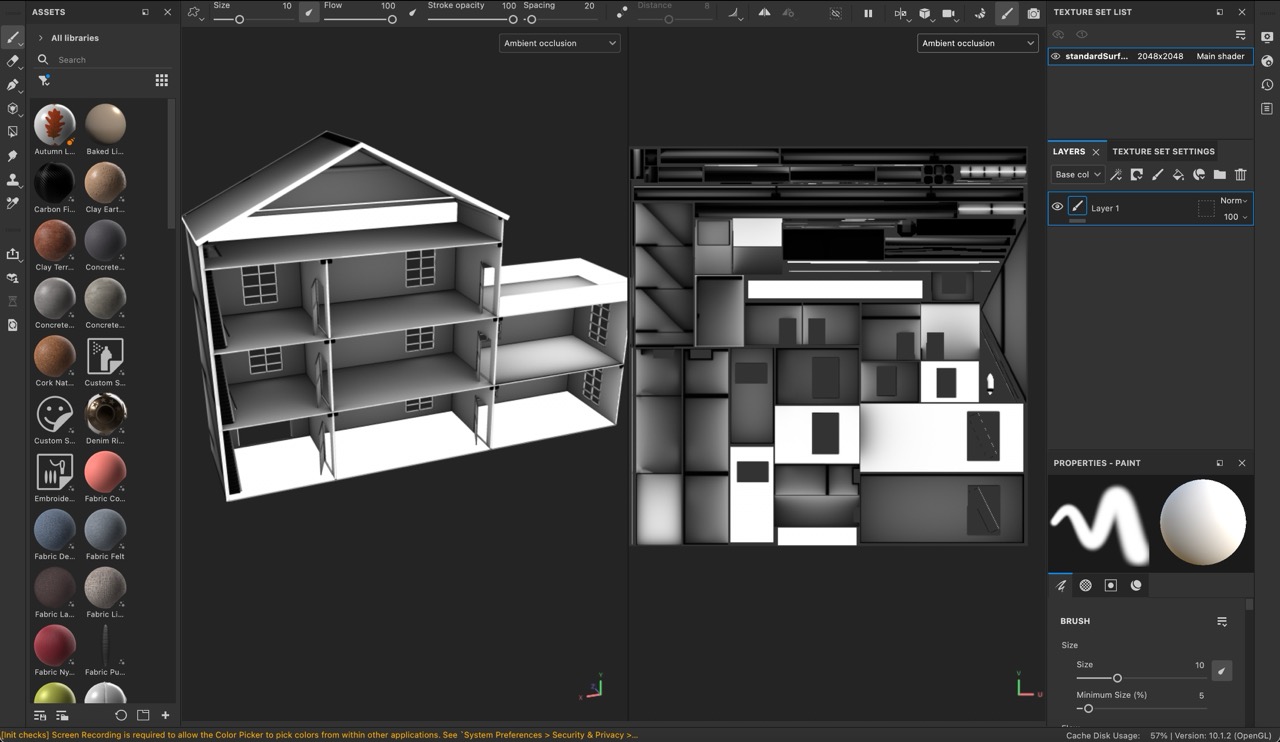Toggle pen pressure for brush size
Viewport: 1280px width, 742px height.
coord(309,13)
